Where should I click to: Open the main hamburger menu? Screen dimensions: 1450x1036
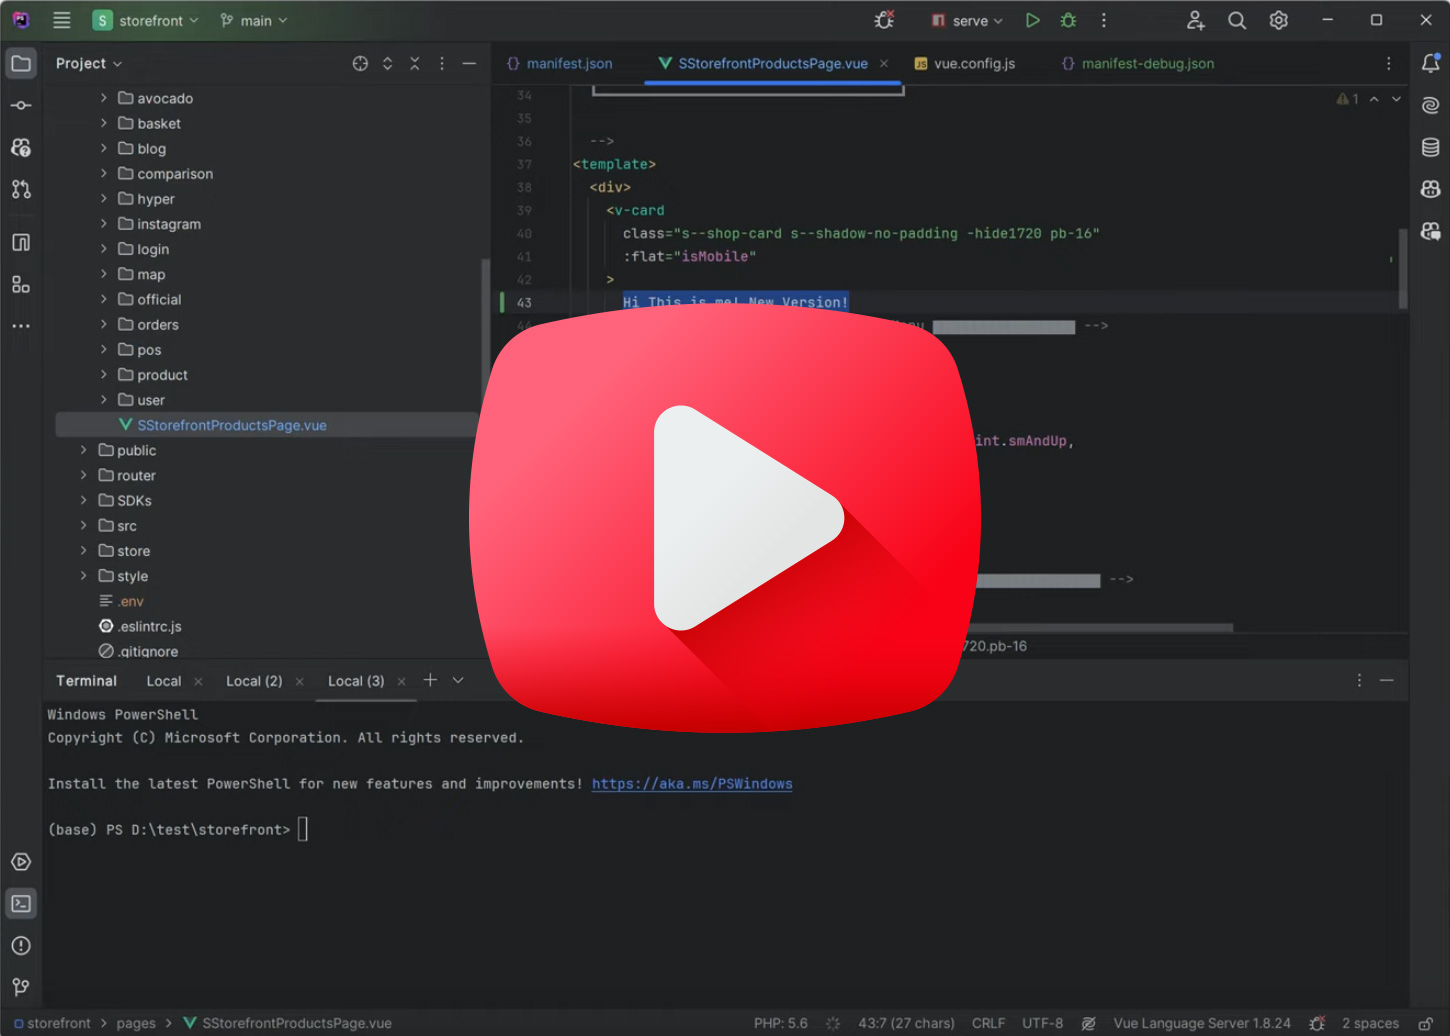point(62,20)
